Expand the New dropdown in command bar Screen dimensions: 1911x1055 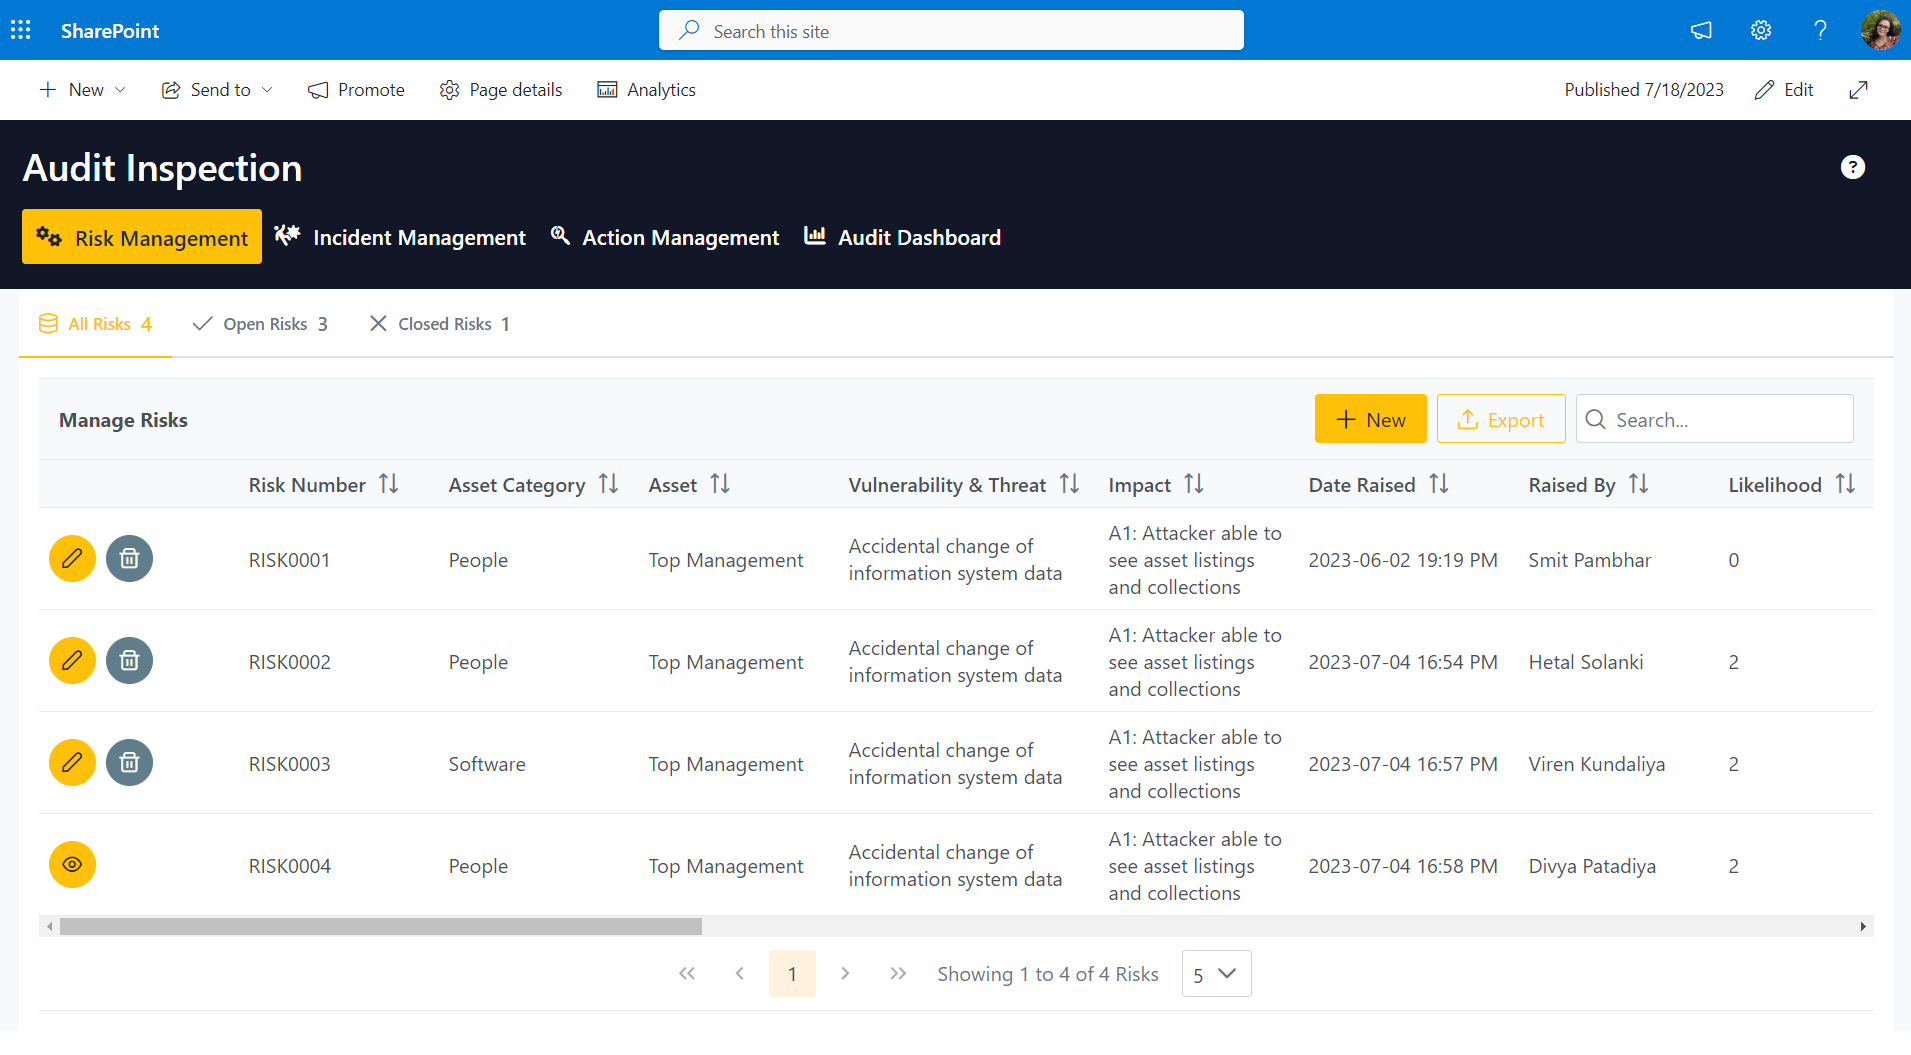83,90
